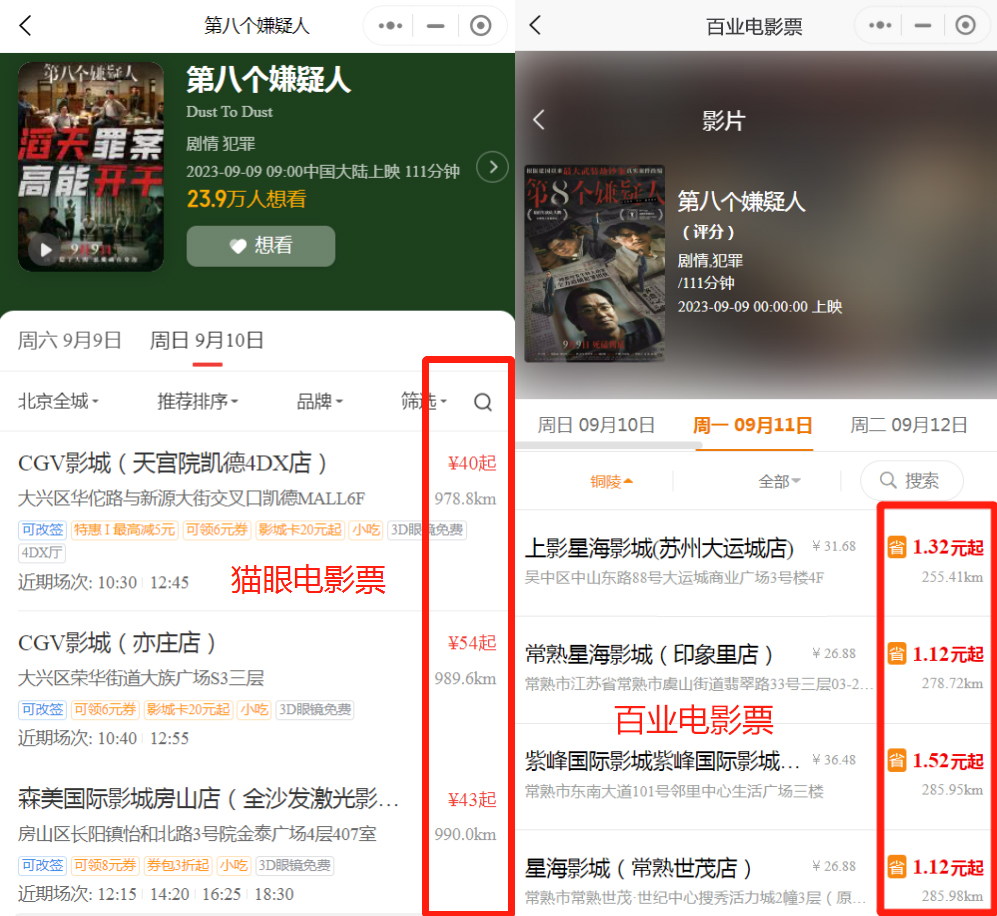The height and width of the screenshot is (916, 997).
Task: Select 周二 09月12日 tab in 百业电影票
Action: coord(909,425)
